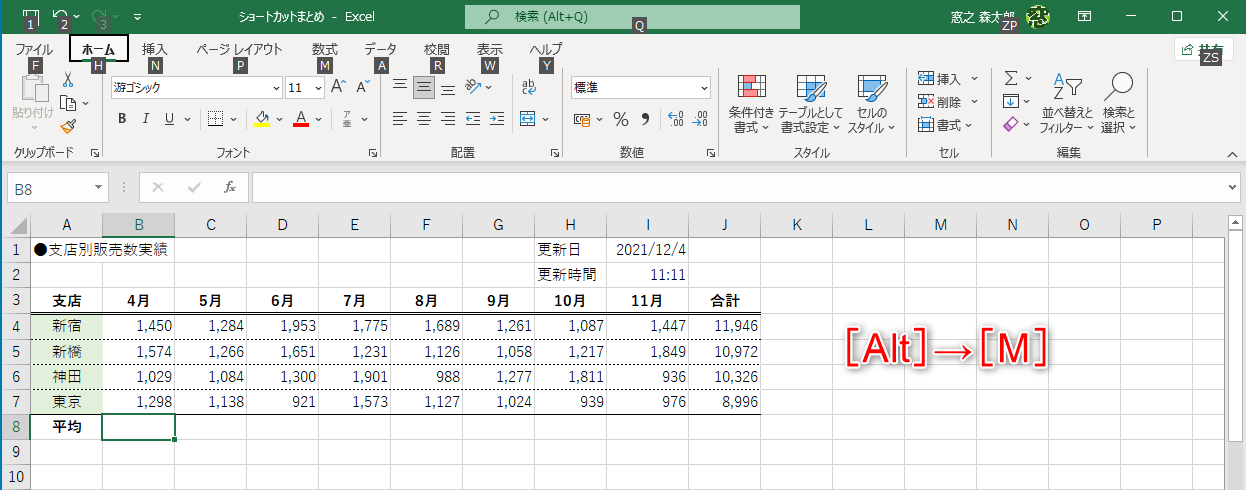
Task: Switch to the ページ レイアウト tab
Action: pyautogui.click(x=239, y=49)
